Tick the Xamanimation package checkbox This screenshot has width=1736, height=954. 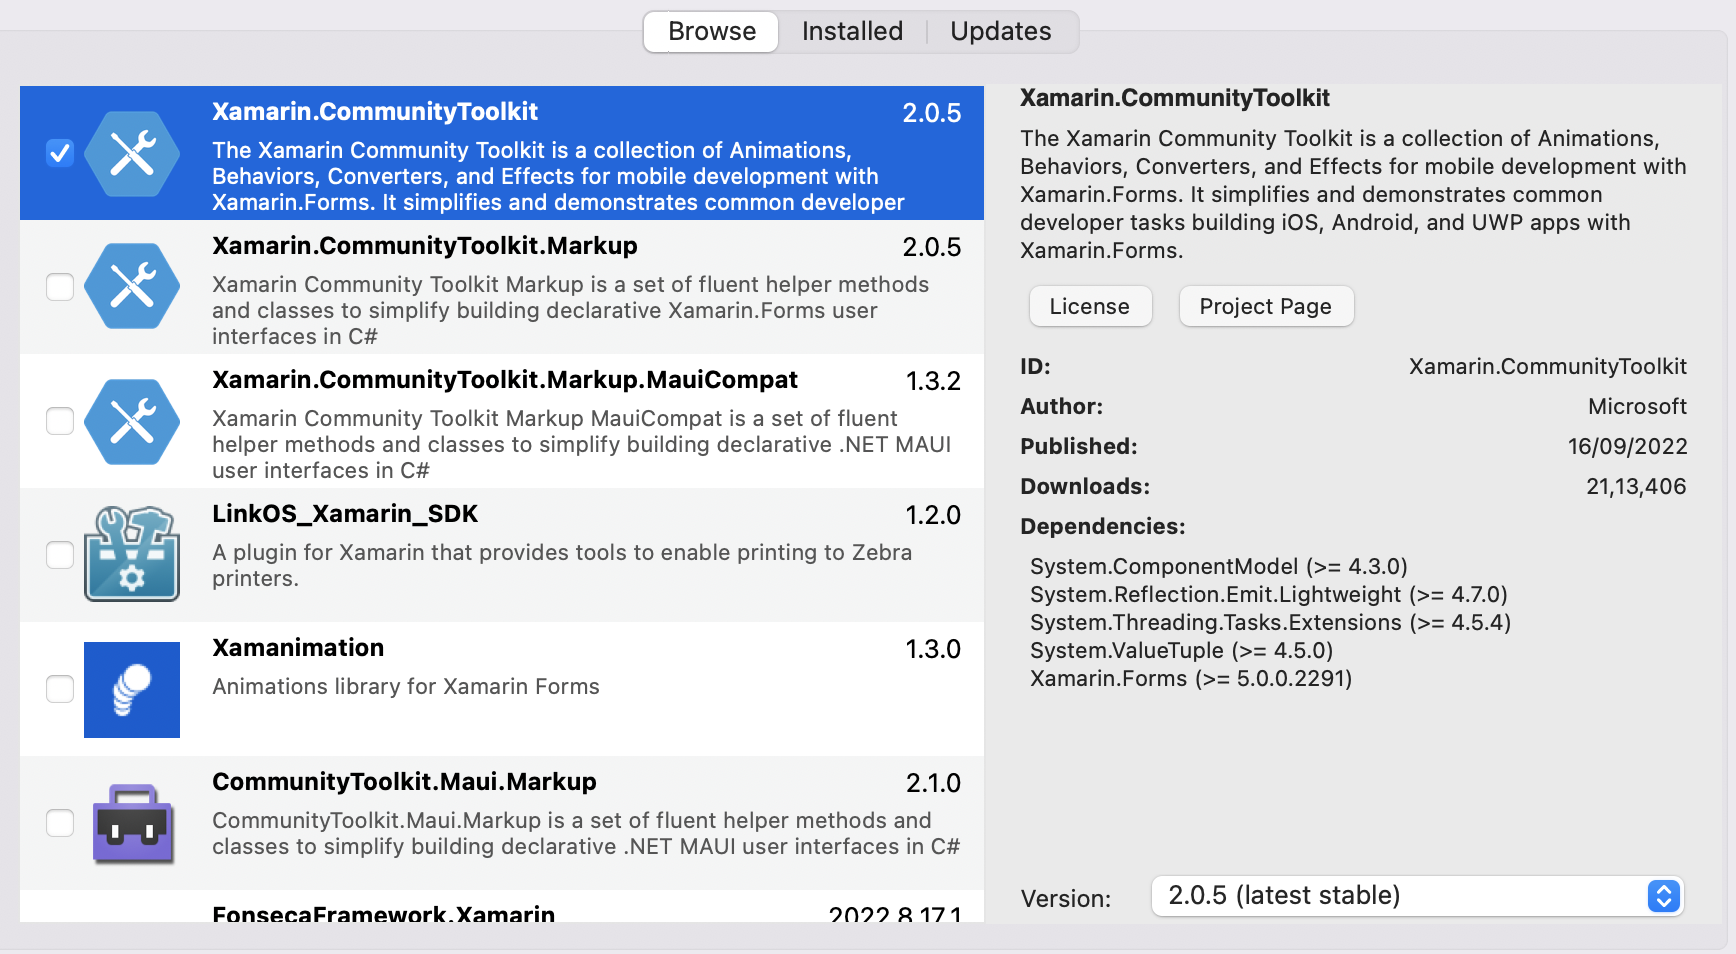60,689
